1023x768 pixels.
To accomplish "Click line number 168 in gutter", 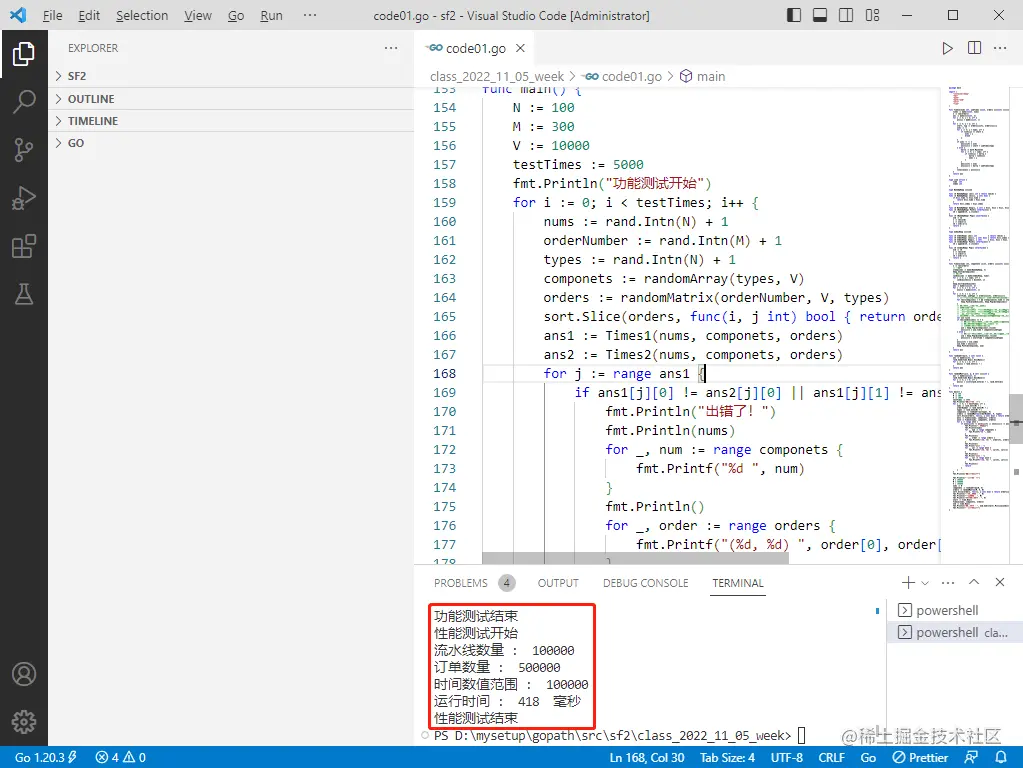I will [x=444, y=373].
